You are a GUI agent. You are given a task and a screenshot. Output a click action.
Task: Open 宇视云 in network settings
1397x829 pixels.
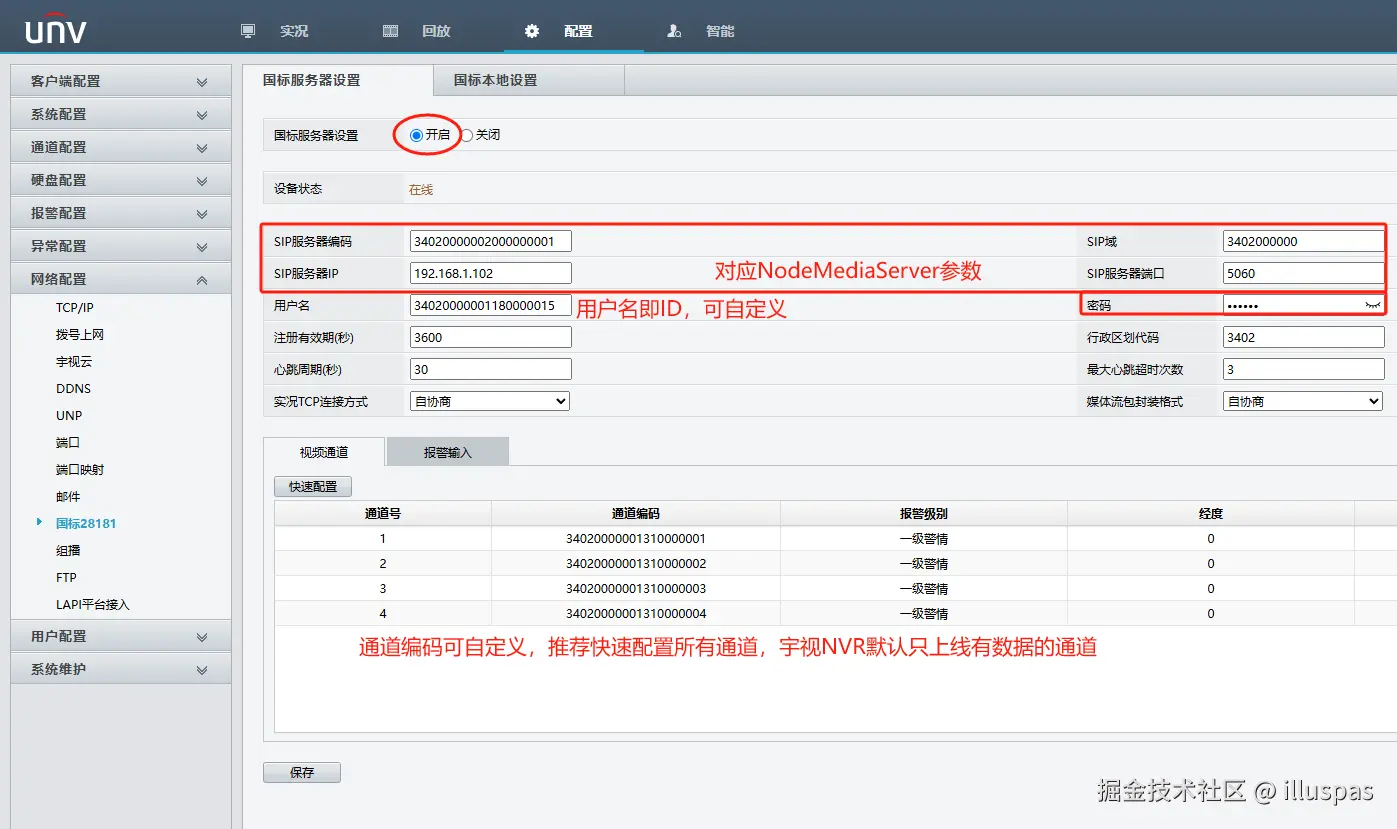point(74,362)
